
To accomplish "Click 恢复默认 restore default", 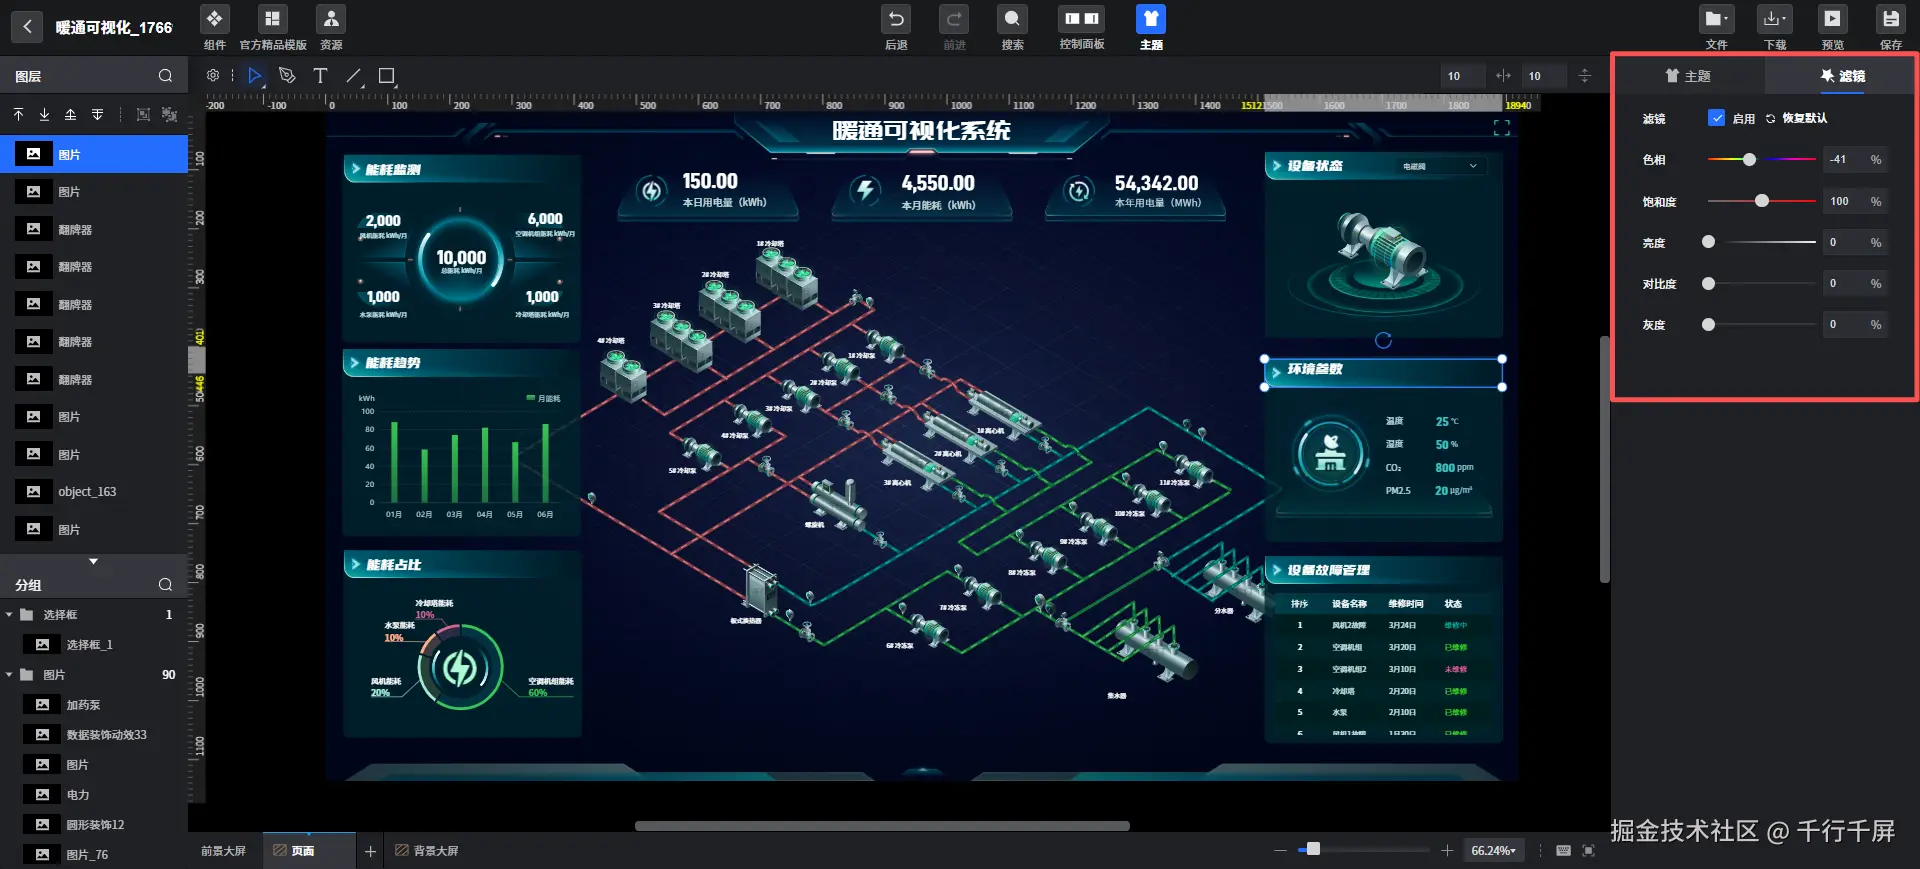I will coord(1797,118).
